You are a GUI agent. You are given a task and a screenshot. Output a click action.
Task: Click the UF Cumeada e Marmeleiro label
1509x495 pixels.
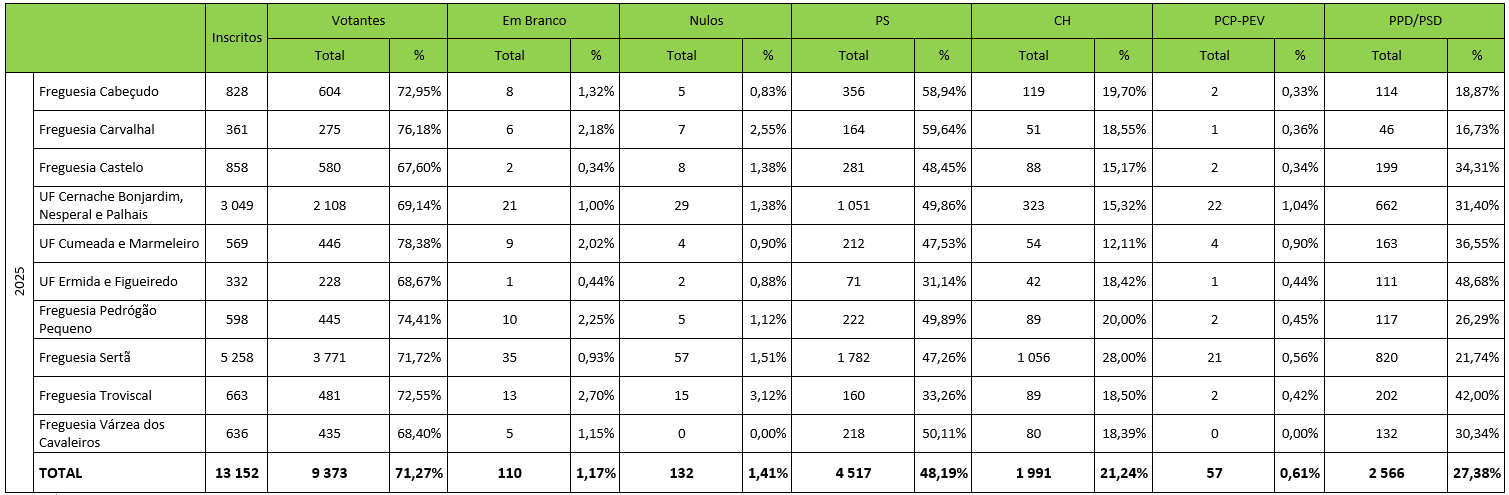pos(118,243)
